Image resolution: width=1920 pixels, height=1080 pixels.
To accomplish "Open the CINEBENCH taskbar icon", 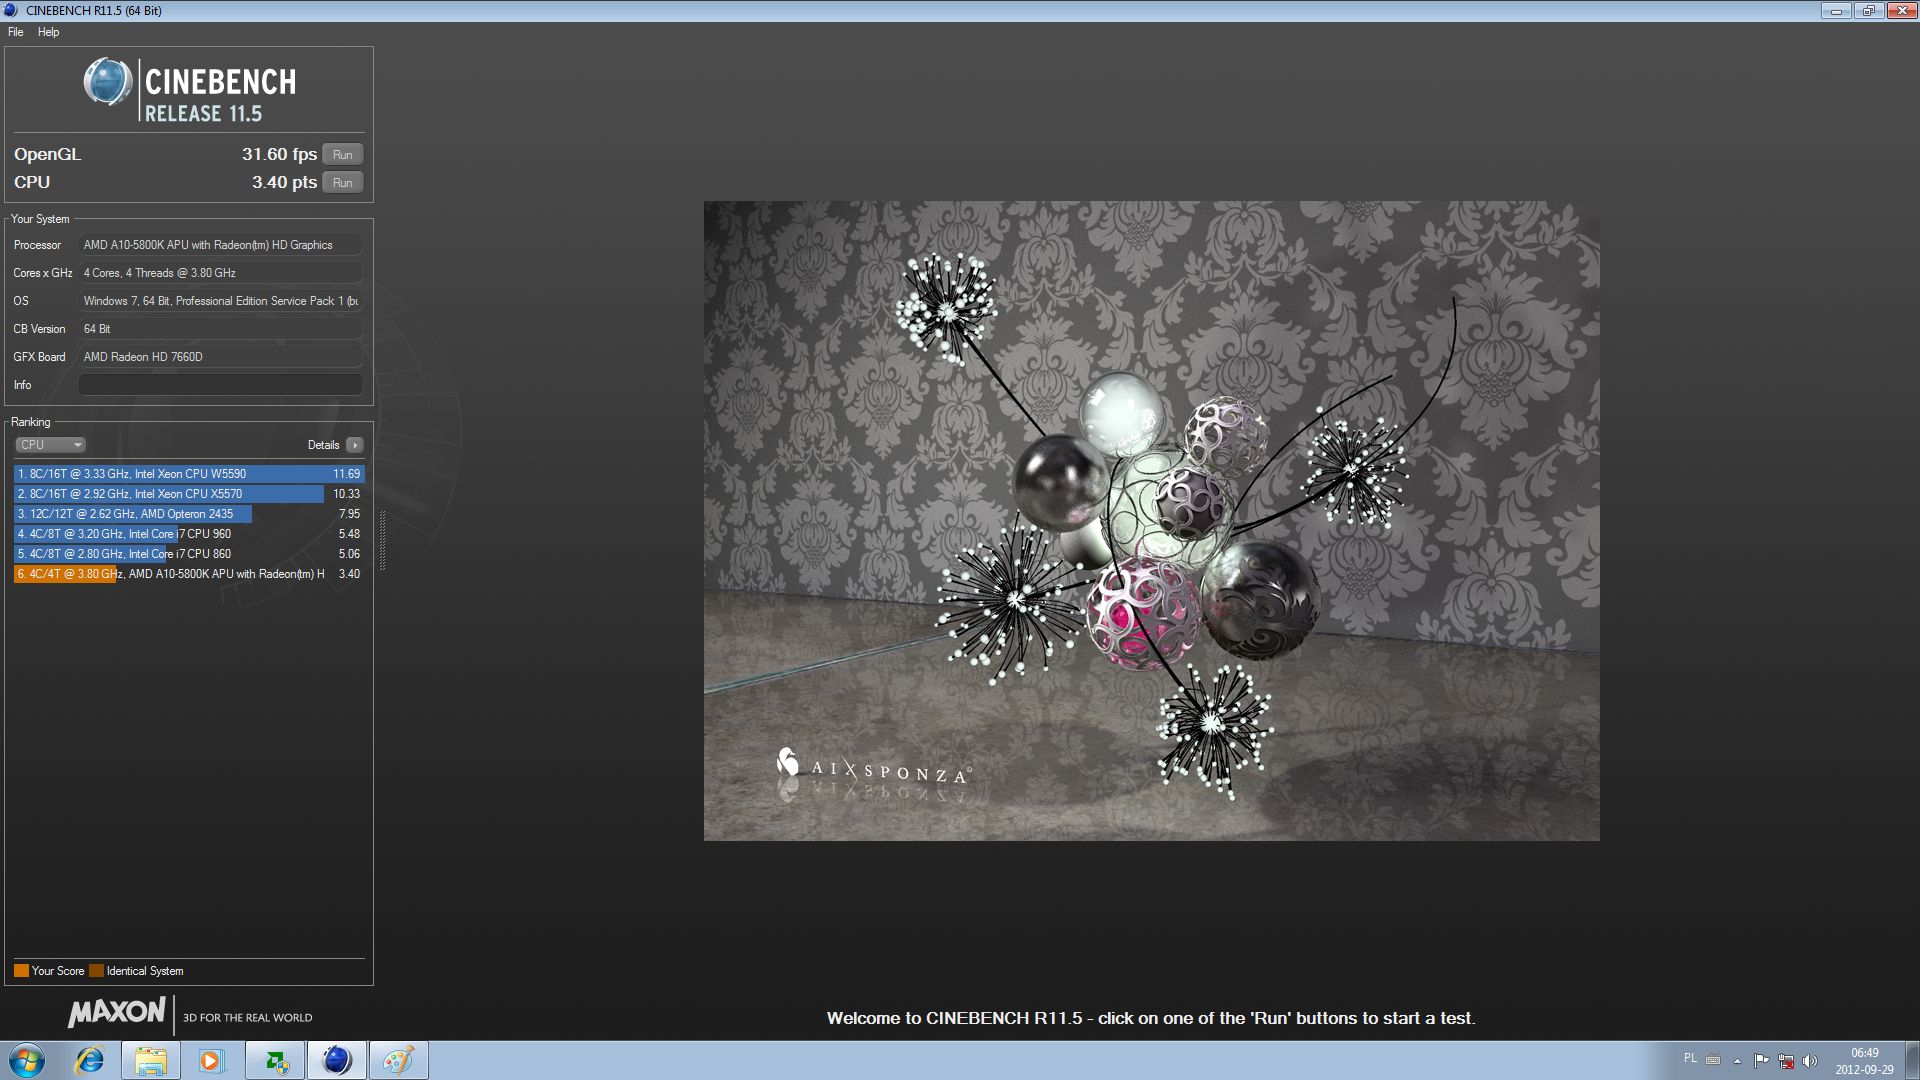I will tap(337, 1060).
